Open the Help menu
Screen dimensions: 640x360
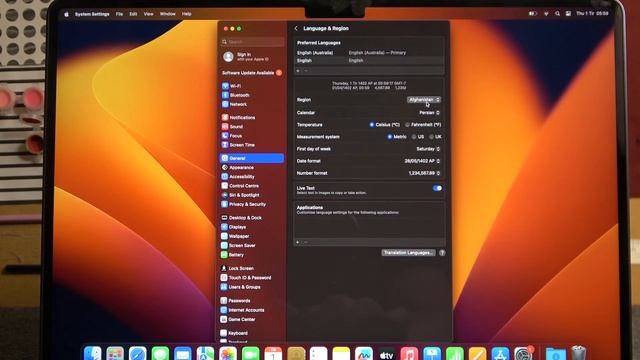[x=187, y=14]
